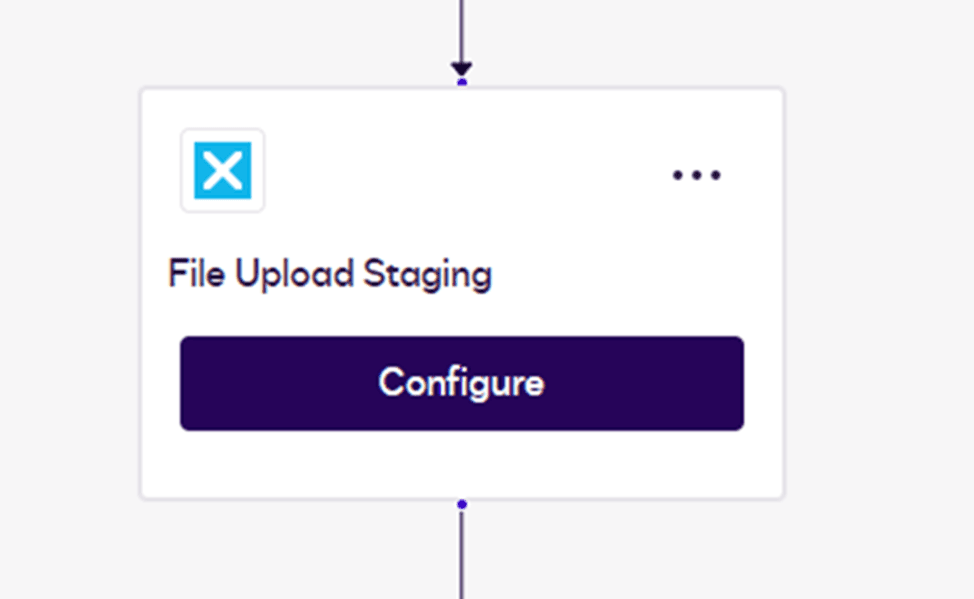Click the blue X app icon
The height and width of the screenshot is (599, 974).
pos(222,171)
